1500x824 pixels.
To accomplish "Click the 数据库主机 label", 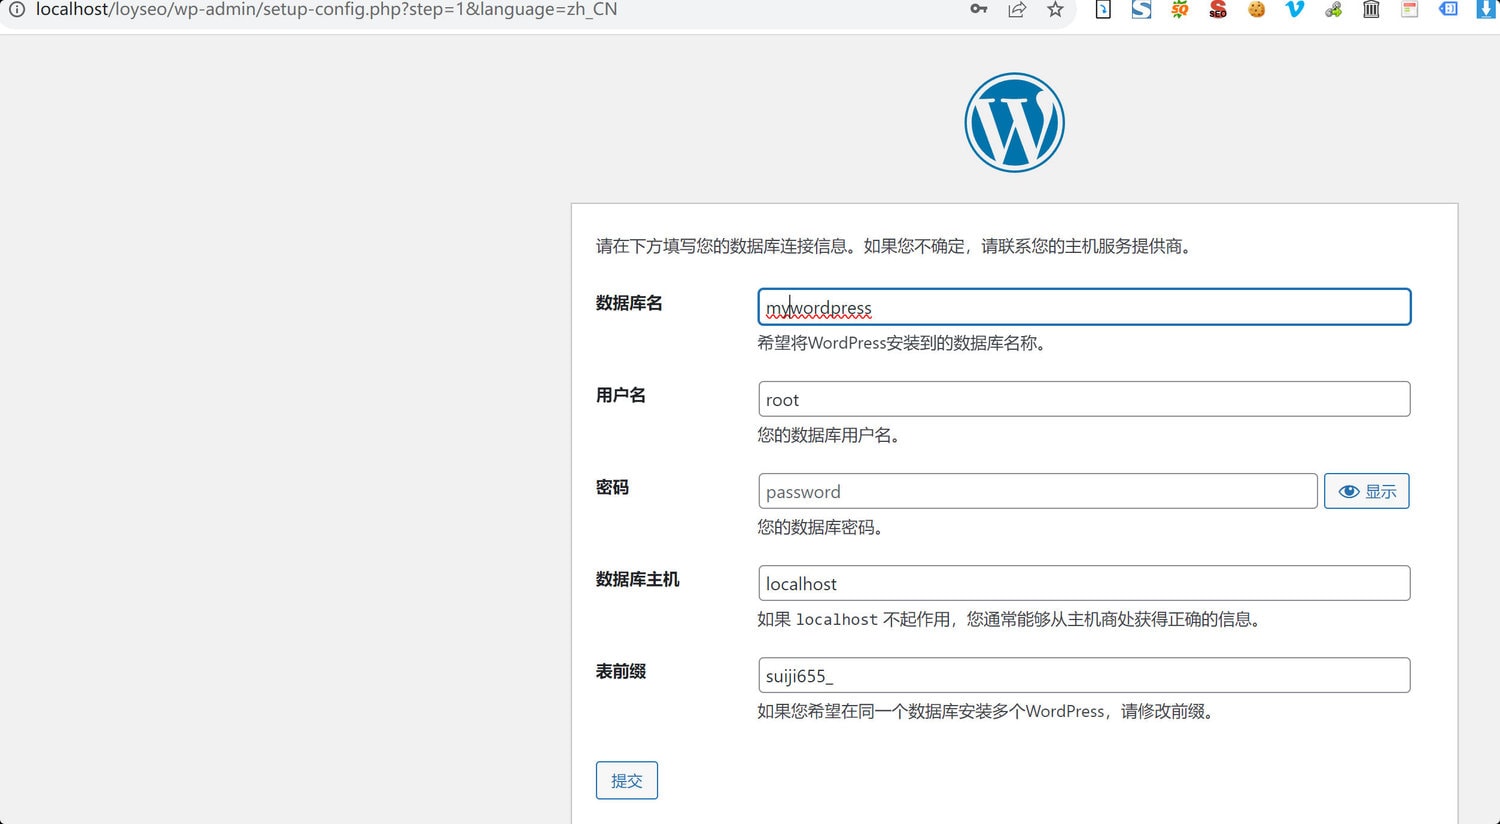I will 637,579.
